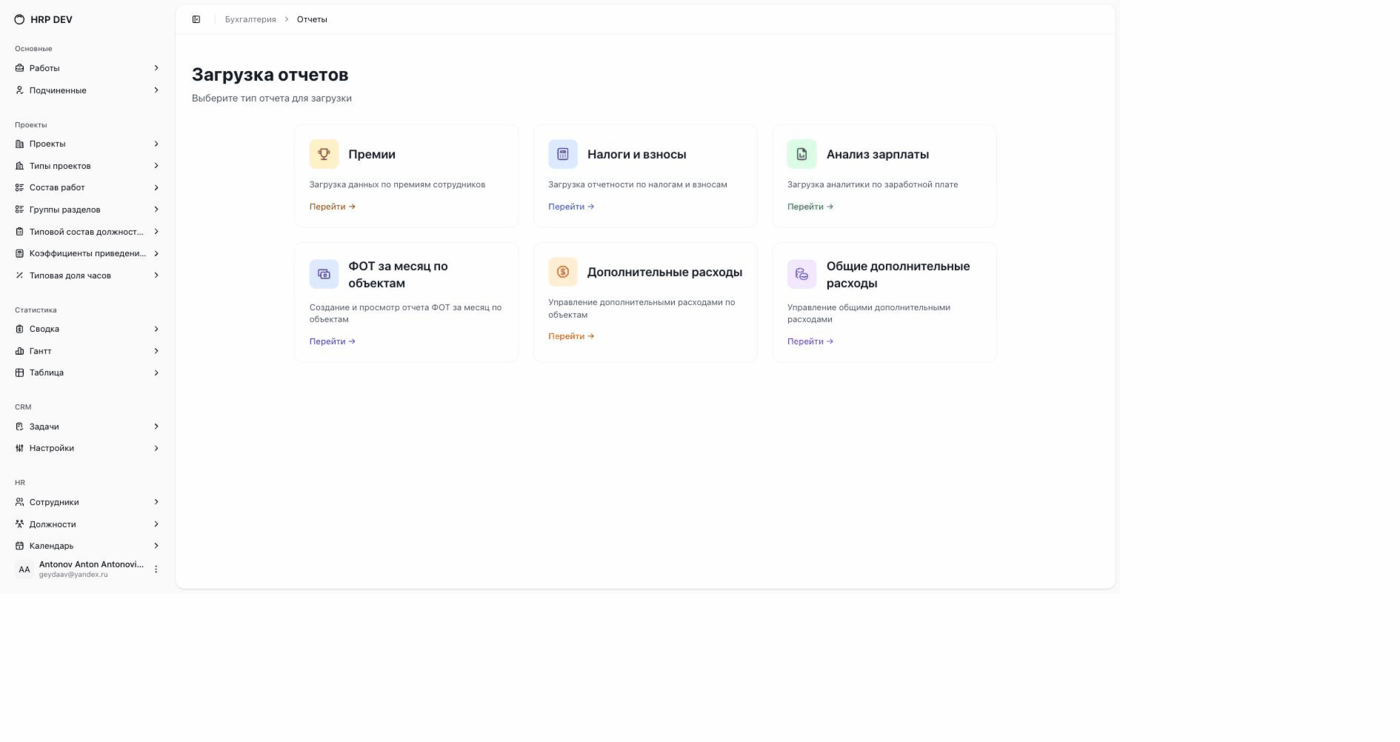1400x742 pixels.
Task: Click the Календарь calendar icon
Action: pyautogui.click(x=19, y=546)
